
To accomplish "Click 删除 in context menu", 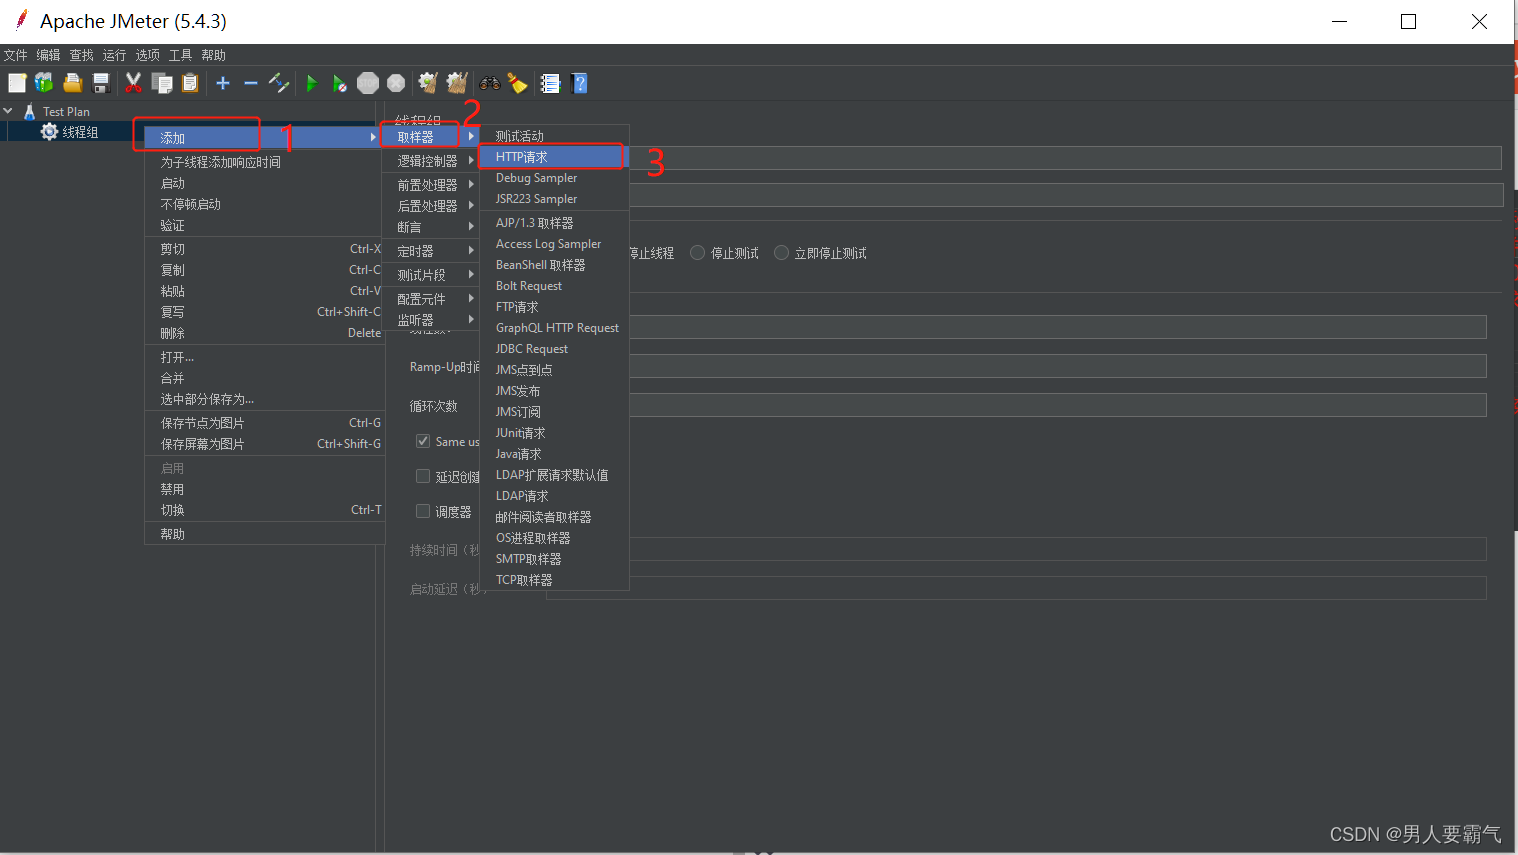I will [x=264, y=333].
